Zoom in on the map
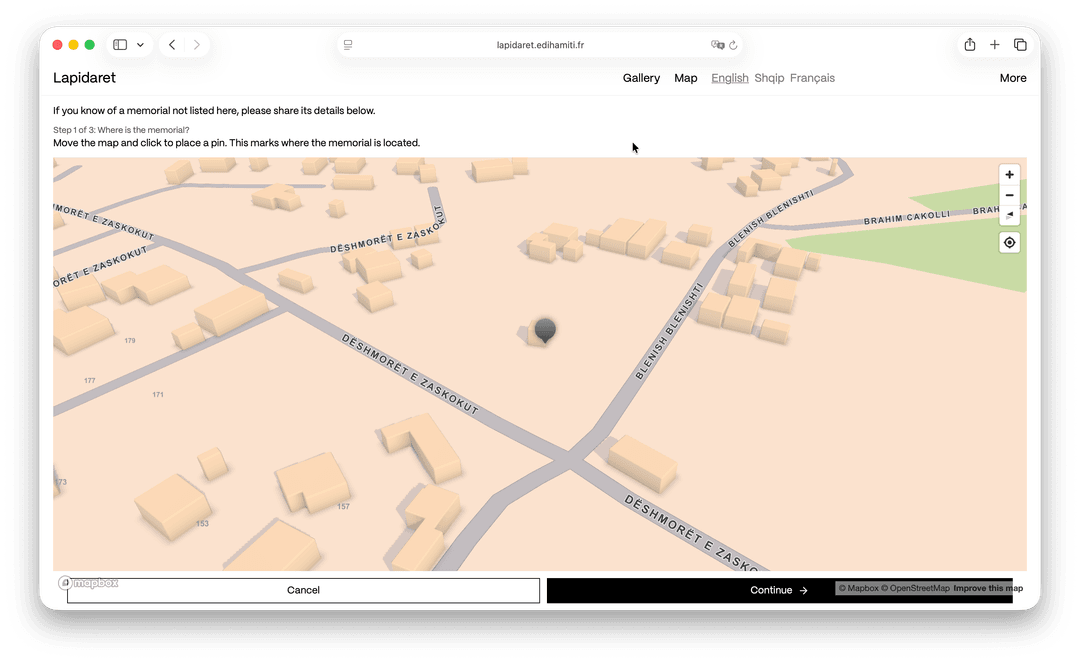This screenshot has height=662, width=1080. (1009, 174)
